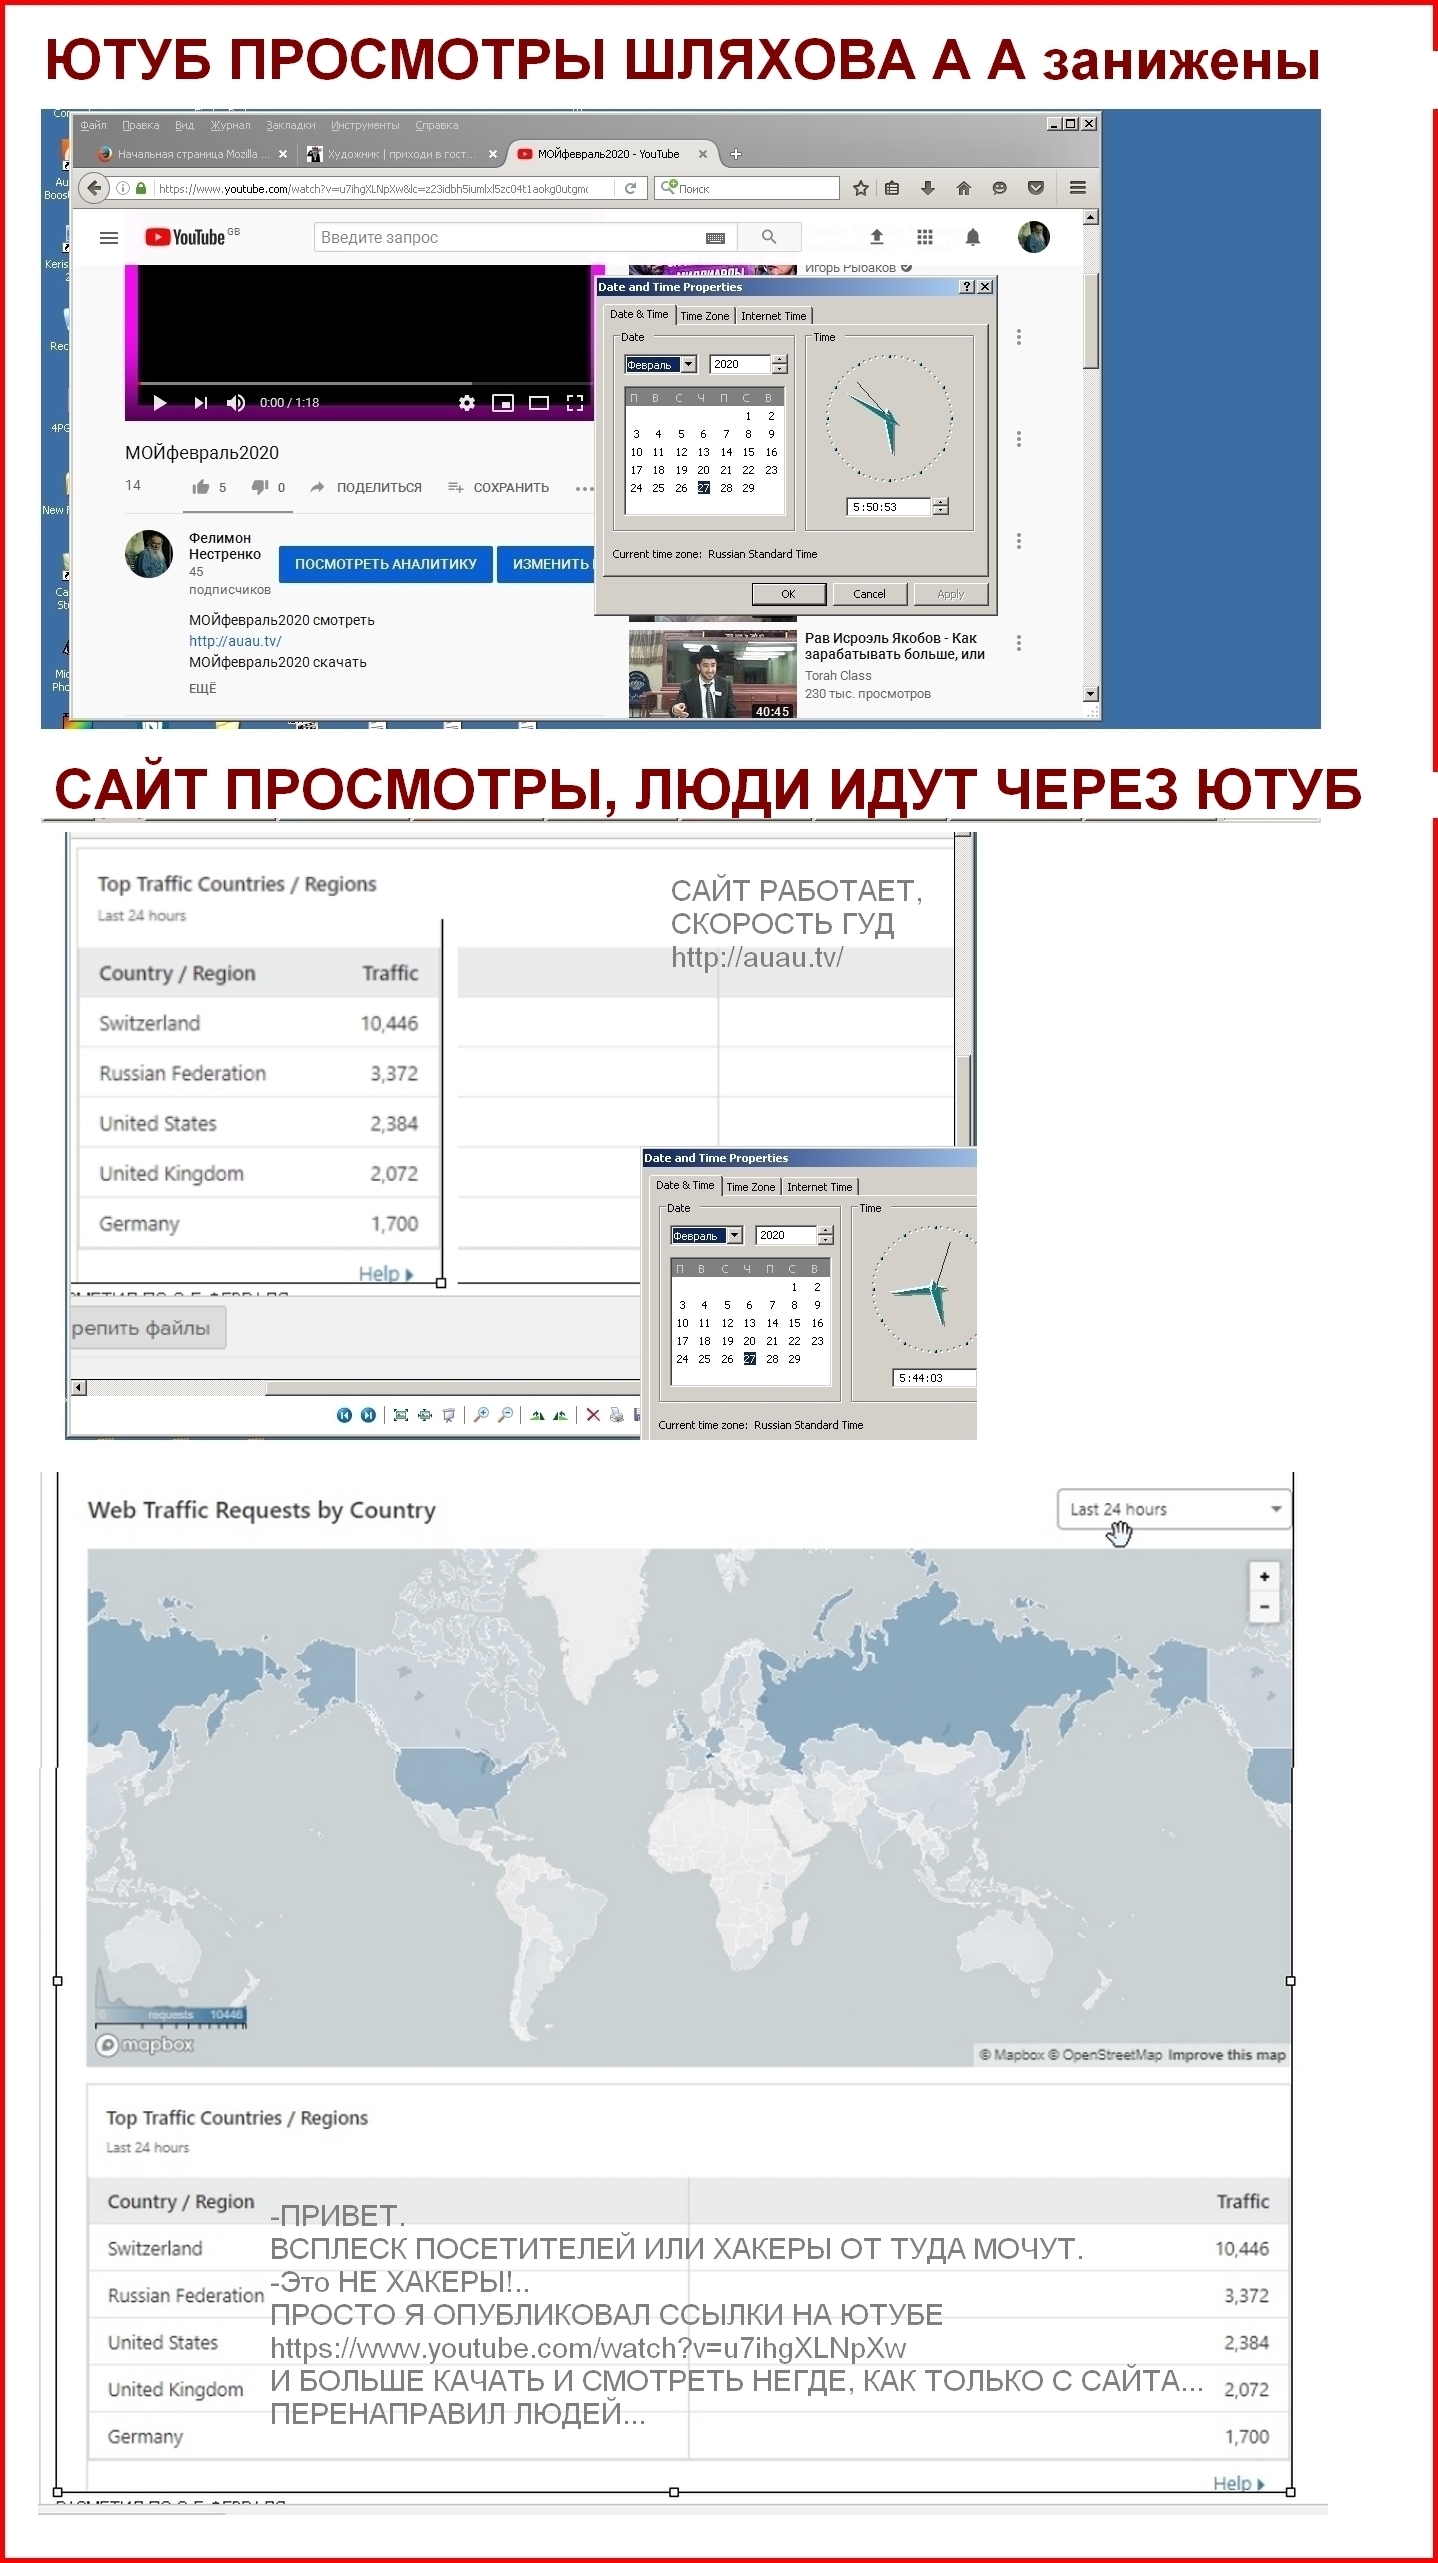1438x2563 pixels.
Task: Open the on-screen keyboard icon in search box
Action: point(715,238)
